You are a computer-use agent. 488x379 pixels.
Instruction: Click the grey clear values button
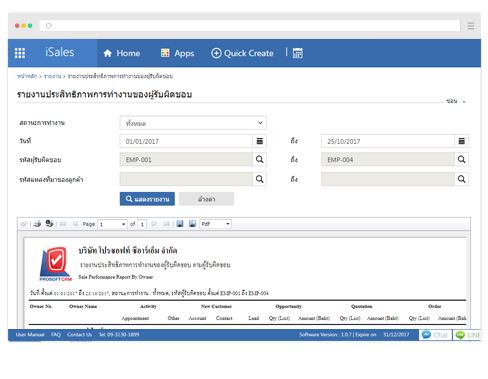[206, 199]
